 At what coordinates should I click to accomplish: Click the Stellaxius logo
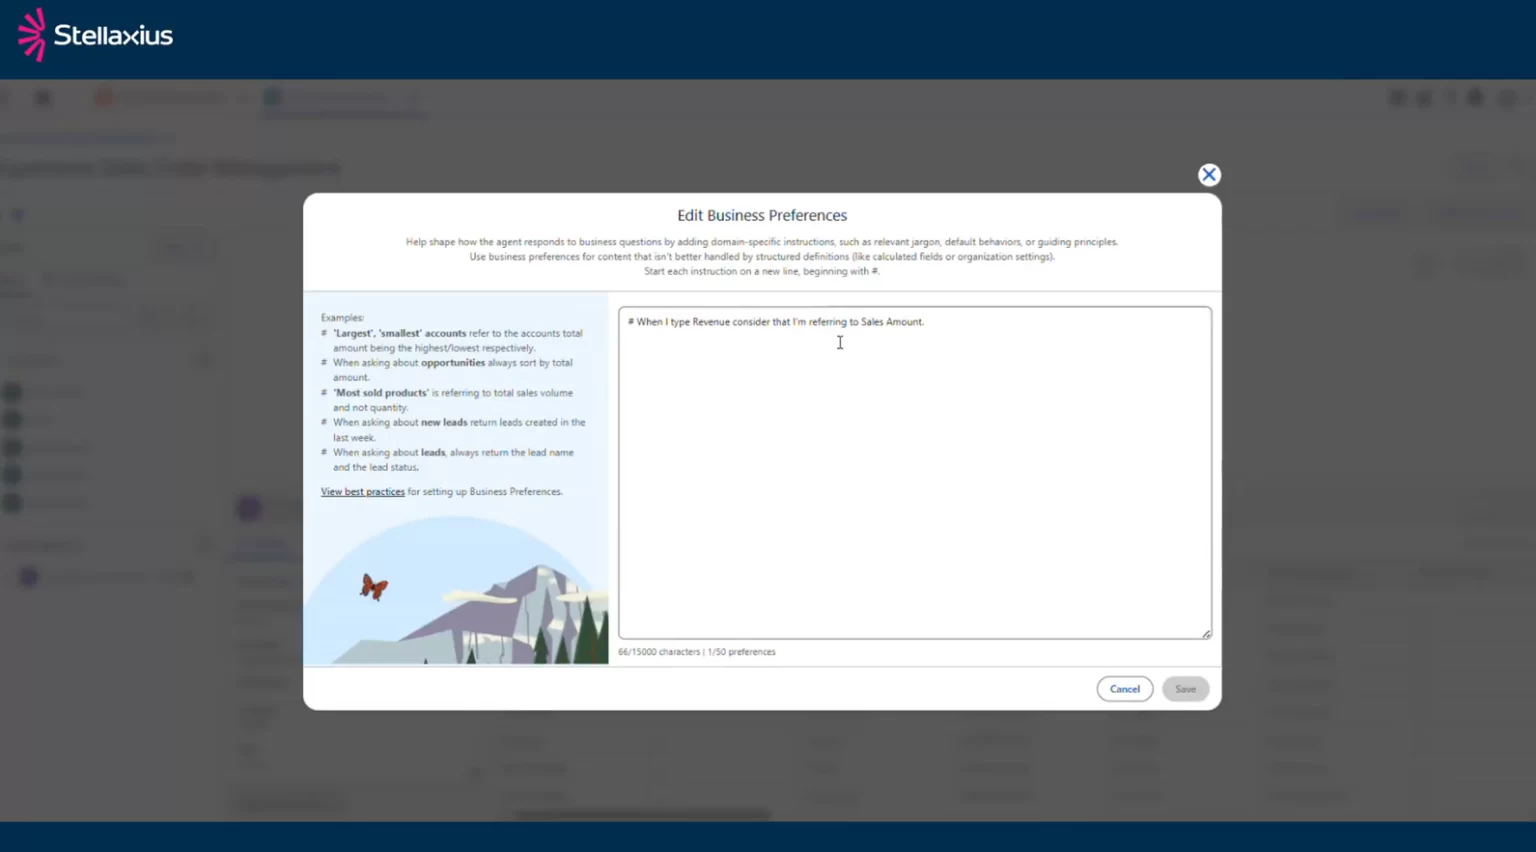95,35
